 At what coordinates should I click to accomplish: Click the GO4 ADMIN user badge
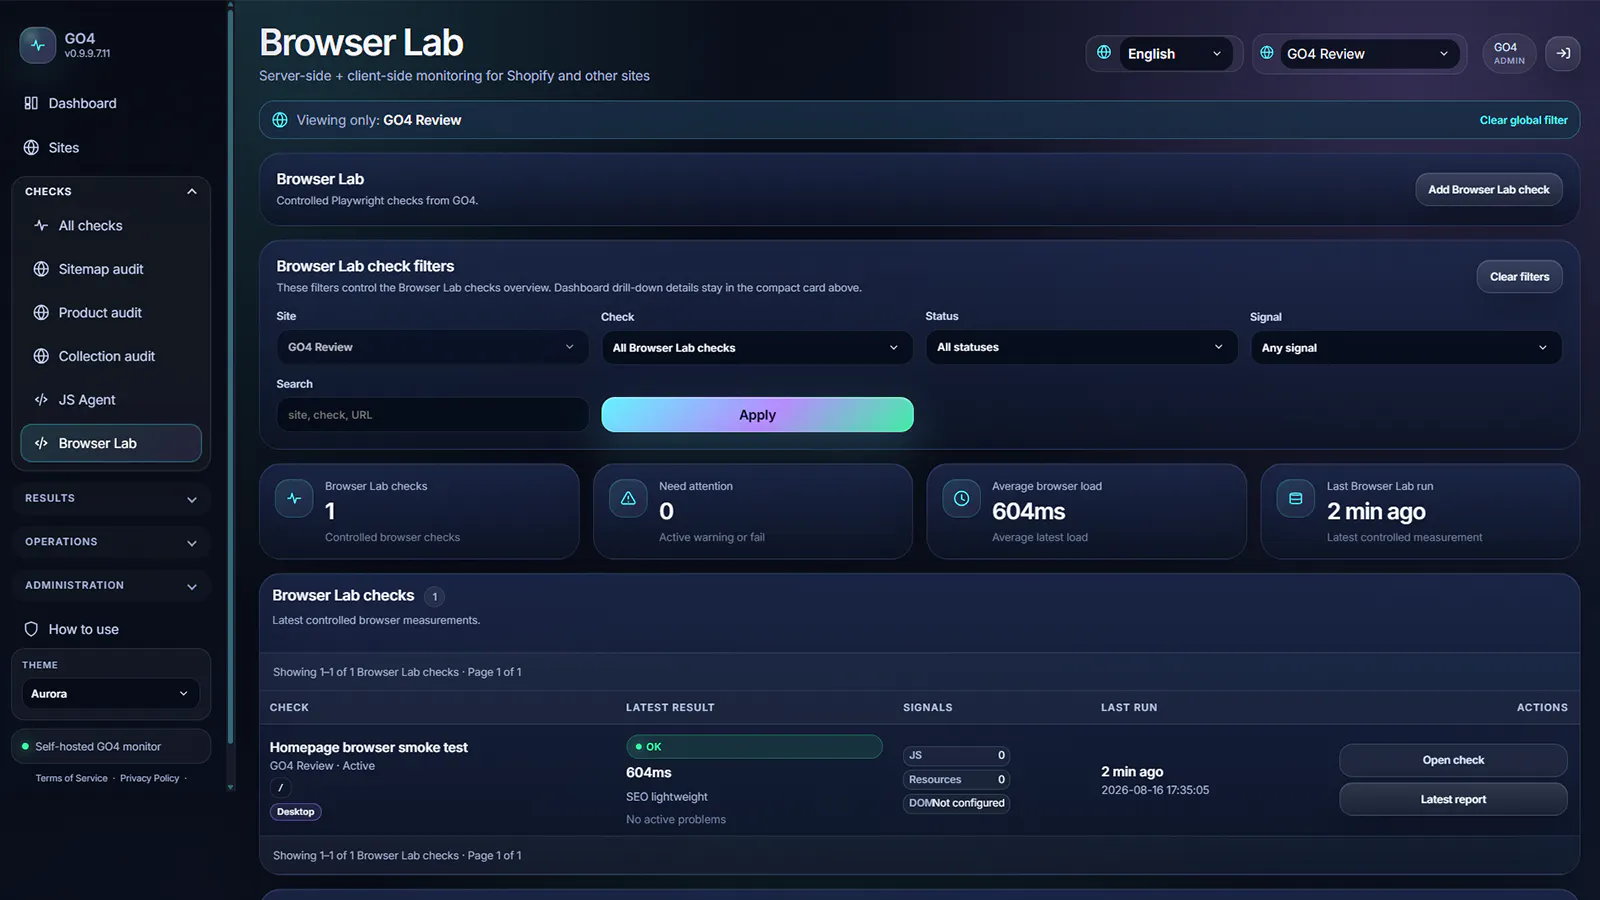pos(1509,53)
